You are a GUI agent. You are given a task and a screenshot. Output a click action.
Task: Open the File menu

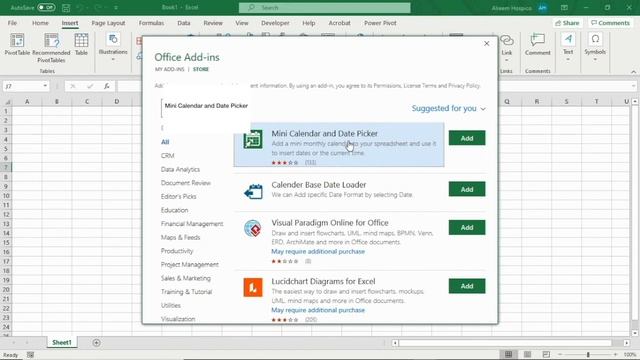pos(12,23)
